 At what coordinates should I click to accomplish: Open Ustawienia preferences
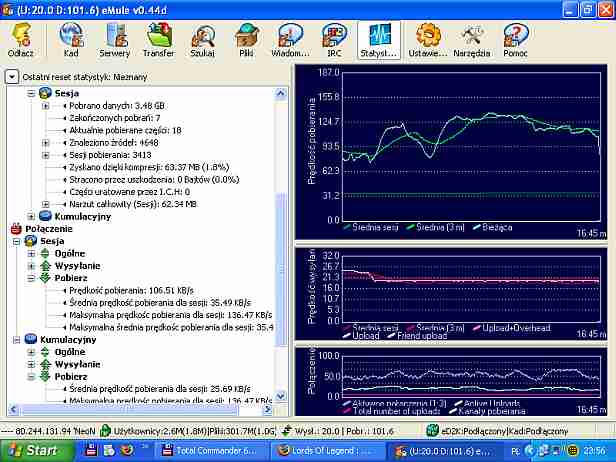coord(428,40)
